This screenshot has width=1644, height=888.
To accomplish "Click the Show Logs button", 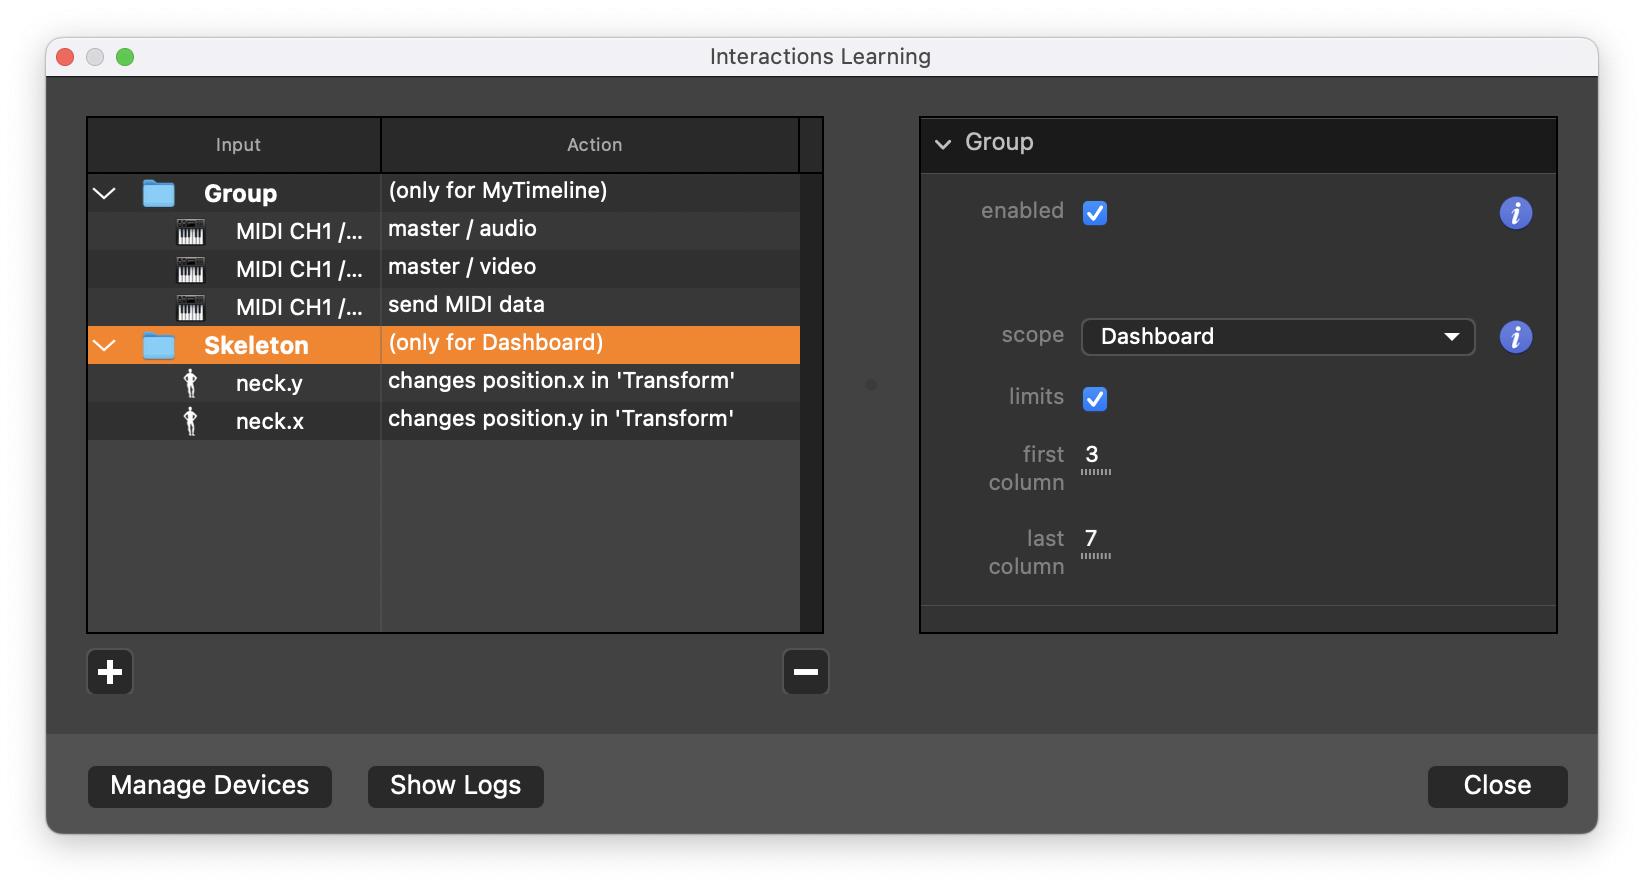I will click(x=455, y=786).
